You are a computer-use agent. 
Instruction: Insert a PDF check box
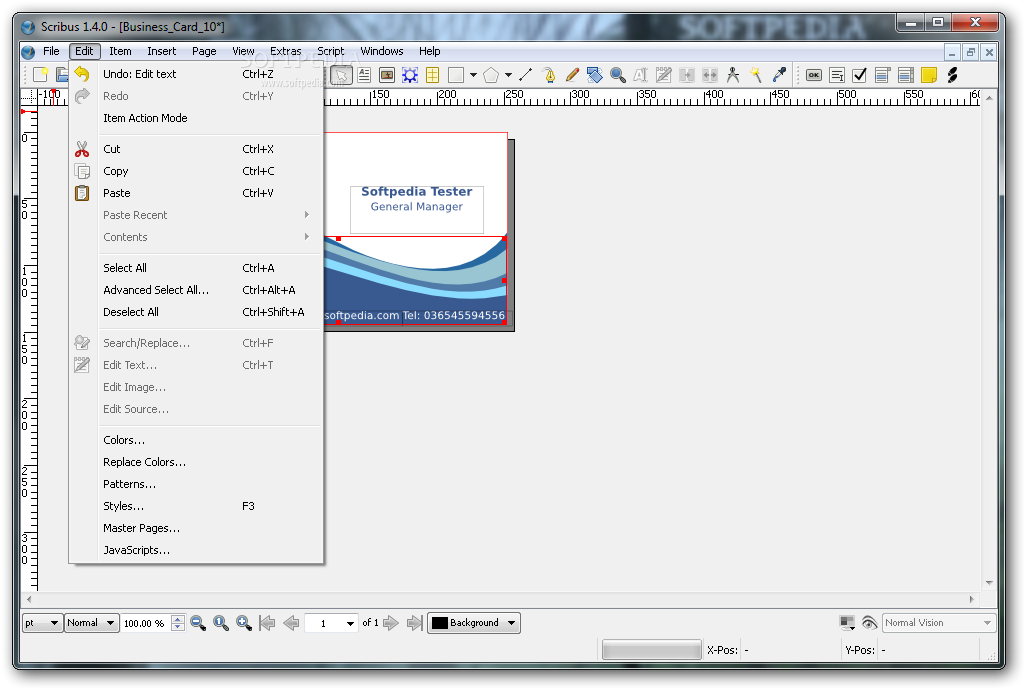click(x=860, y=75)
